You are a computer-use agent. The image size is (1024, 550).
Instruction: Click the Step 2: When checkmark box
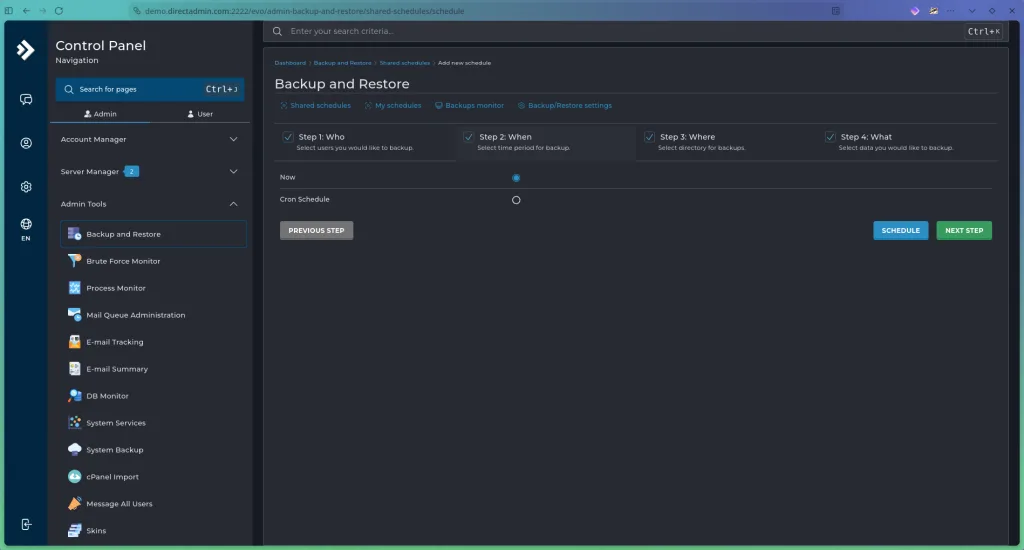(468, 137)
